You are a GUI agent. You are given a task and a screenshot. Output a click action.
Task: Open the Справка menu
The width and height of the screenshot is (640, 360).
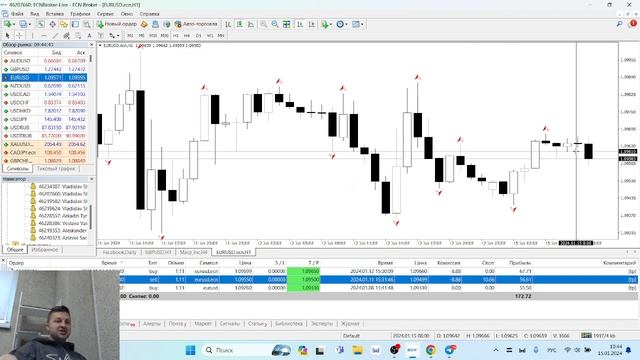coord(149,14)
